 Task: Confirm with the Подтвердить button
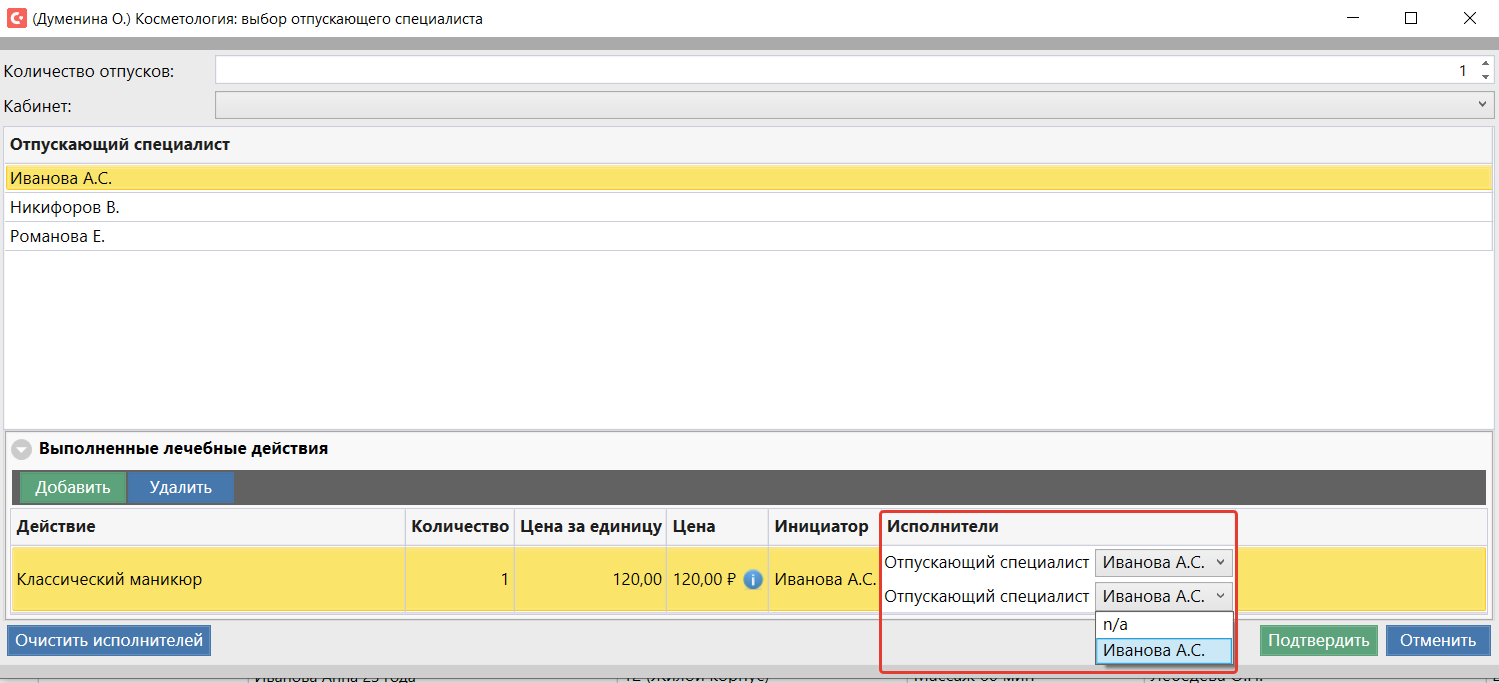click(1318, 641)
